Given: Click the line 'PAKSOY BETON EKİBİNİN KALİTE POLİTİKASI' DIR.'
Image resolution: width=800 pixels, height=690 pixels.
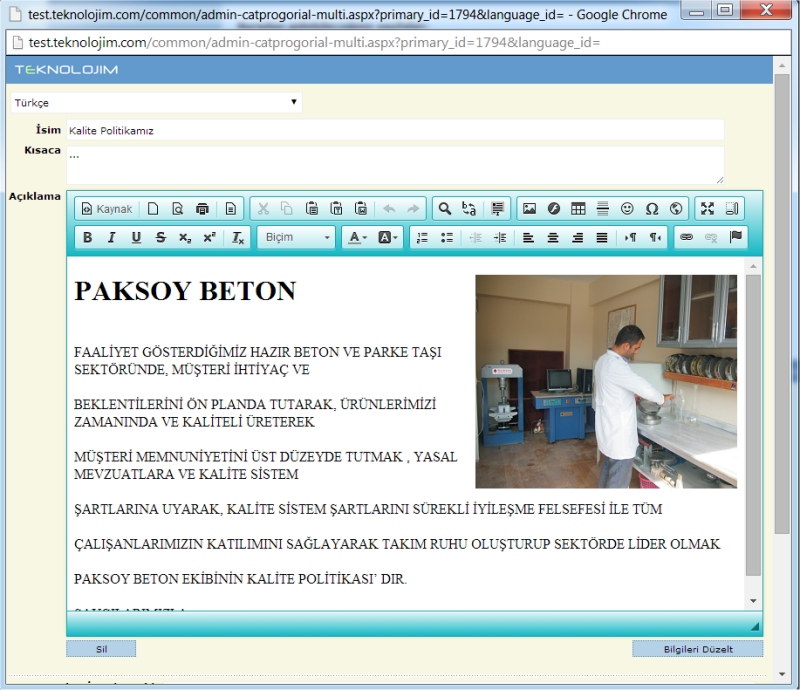Looking at the screenshot, I should tap(240, 579).
